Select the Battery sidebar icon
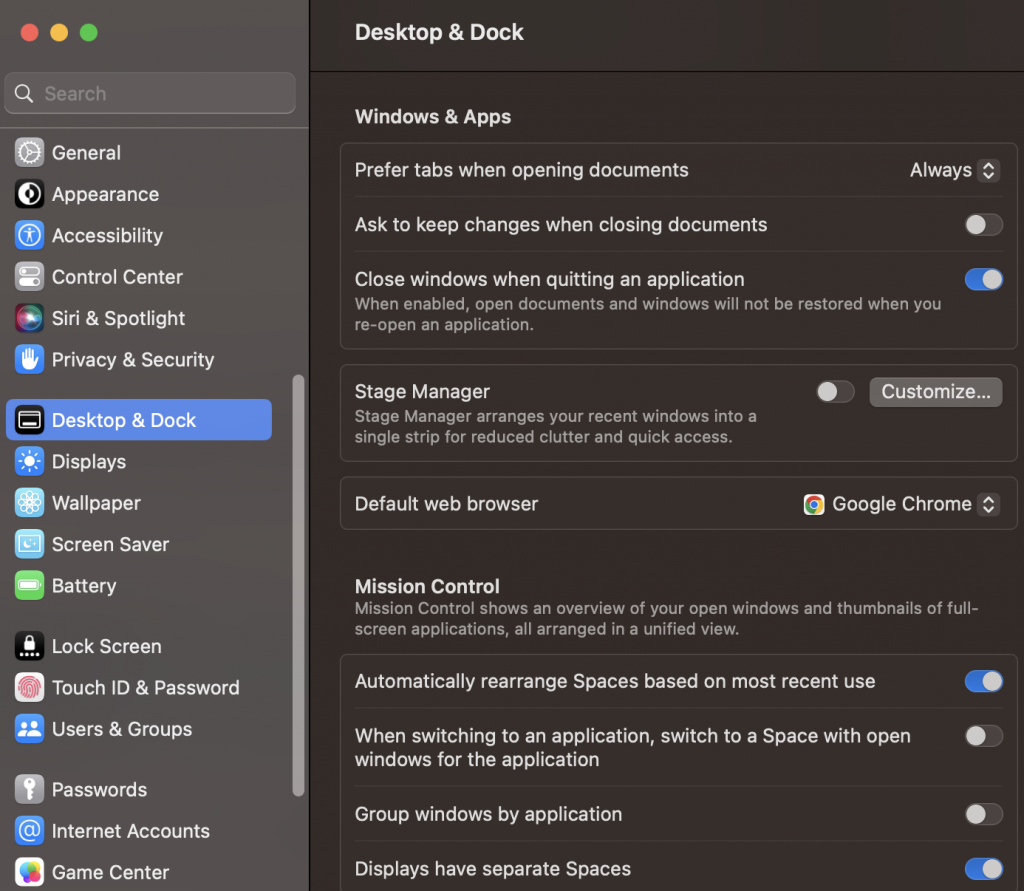This screenshot has height=891, width=1024. tap(27, 586)
